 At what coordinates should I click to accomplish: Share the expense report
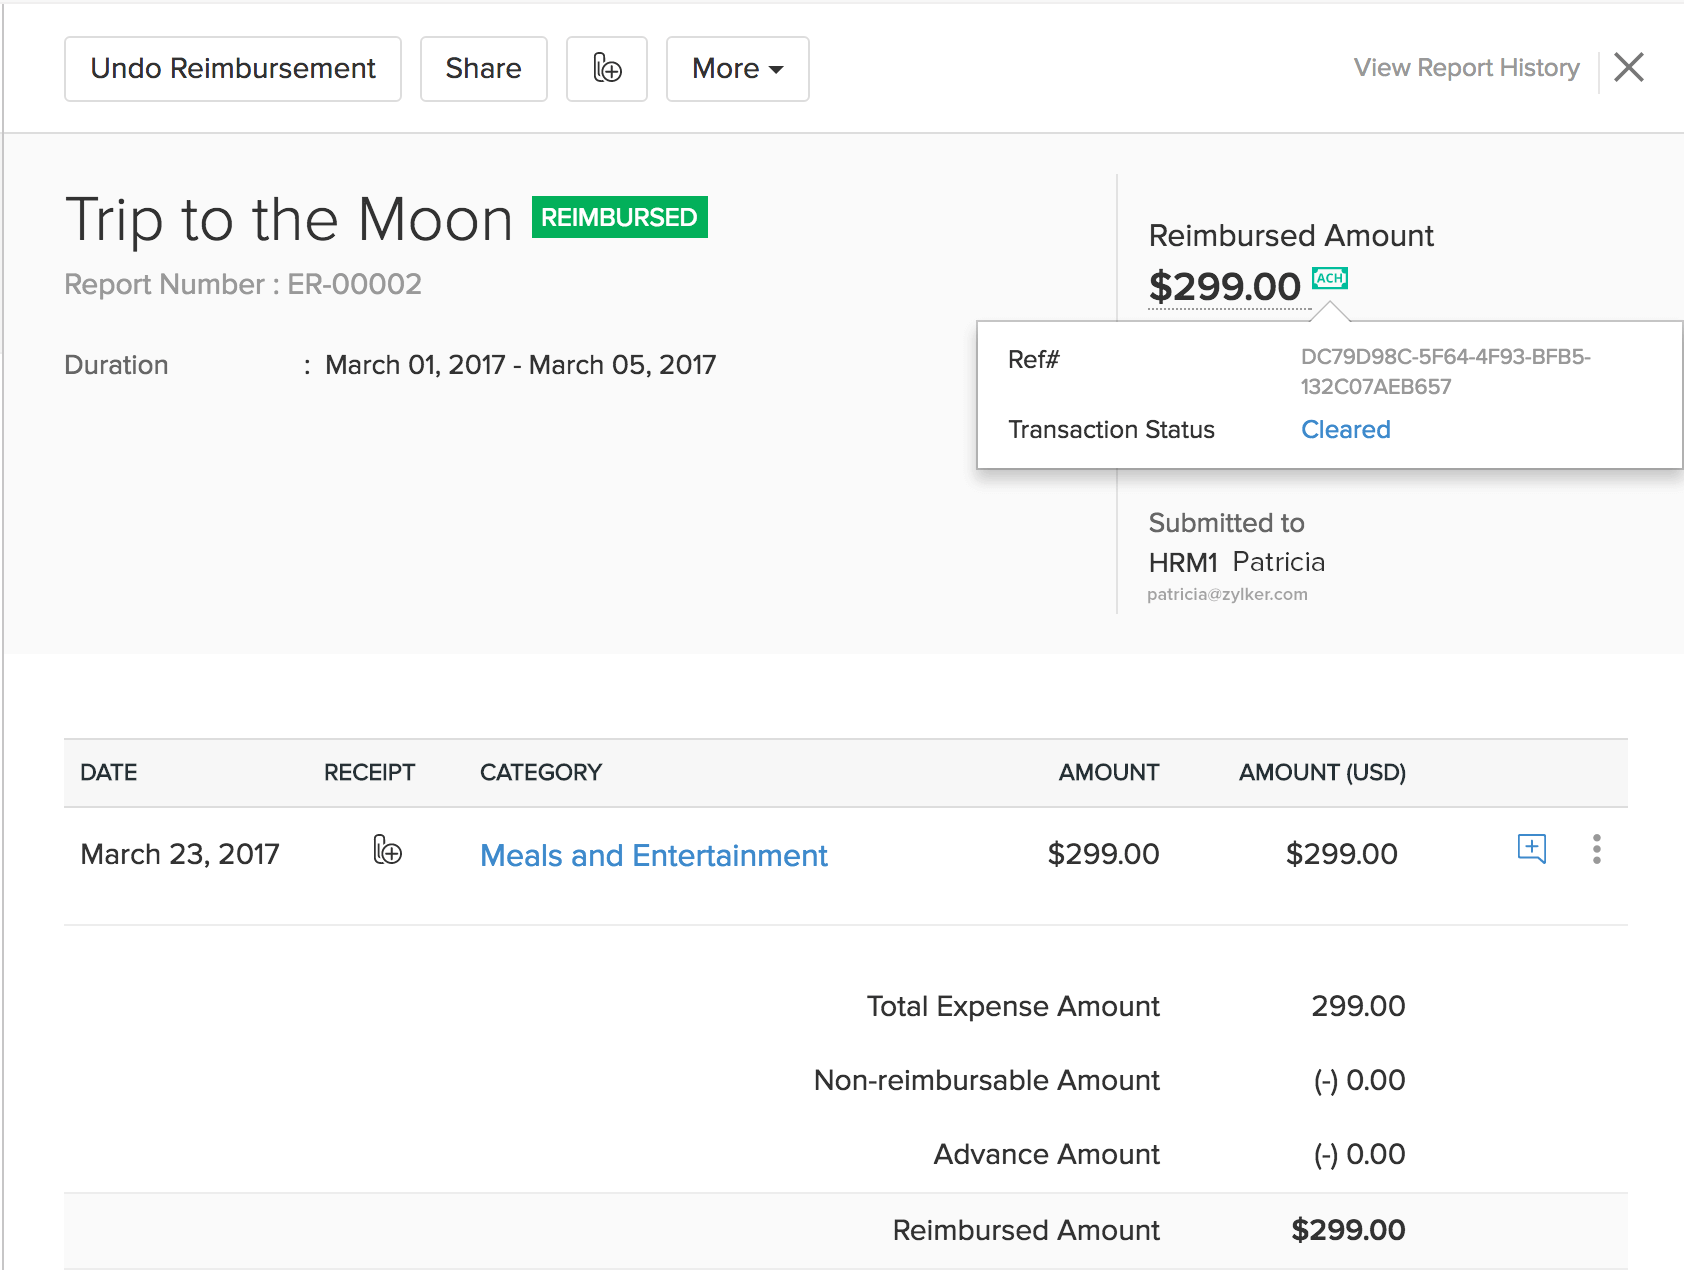[483, 68]
